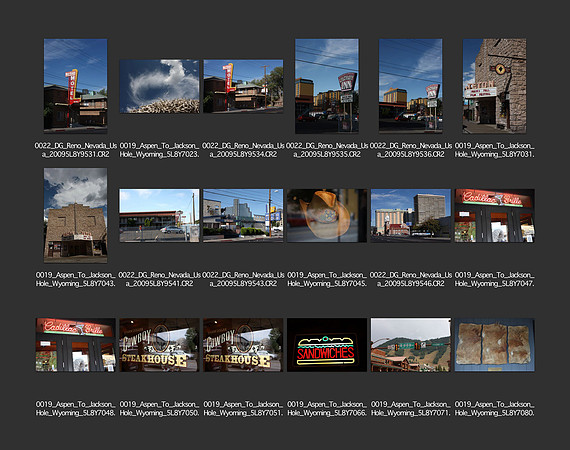
Task: Click file name ending 2009SL8Y9541.CR2
Action: [x=159, y=279]
